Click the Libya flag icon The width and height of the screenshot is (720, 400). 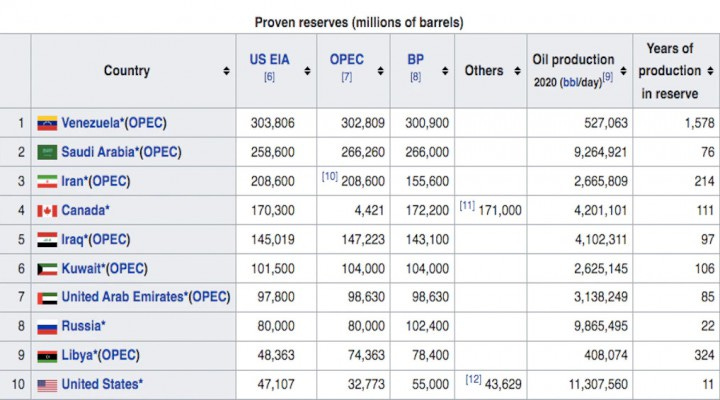click(47, 356)
